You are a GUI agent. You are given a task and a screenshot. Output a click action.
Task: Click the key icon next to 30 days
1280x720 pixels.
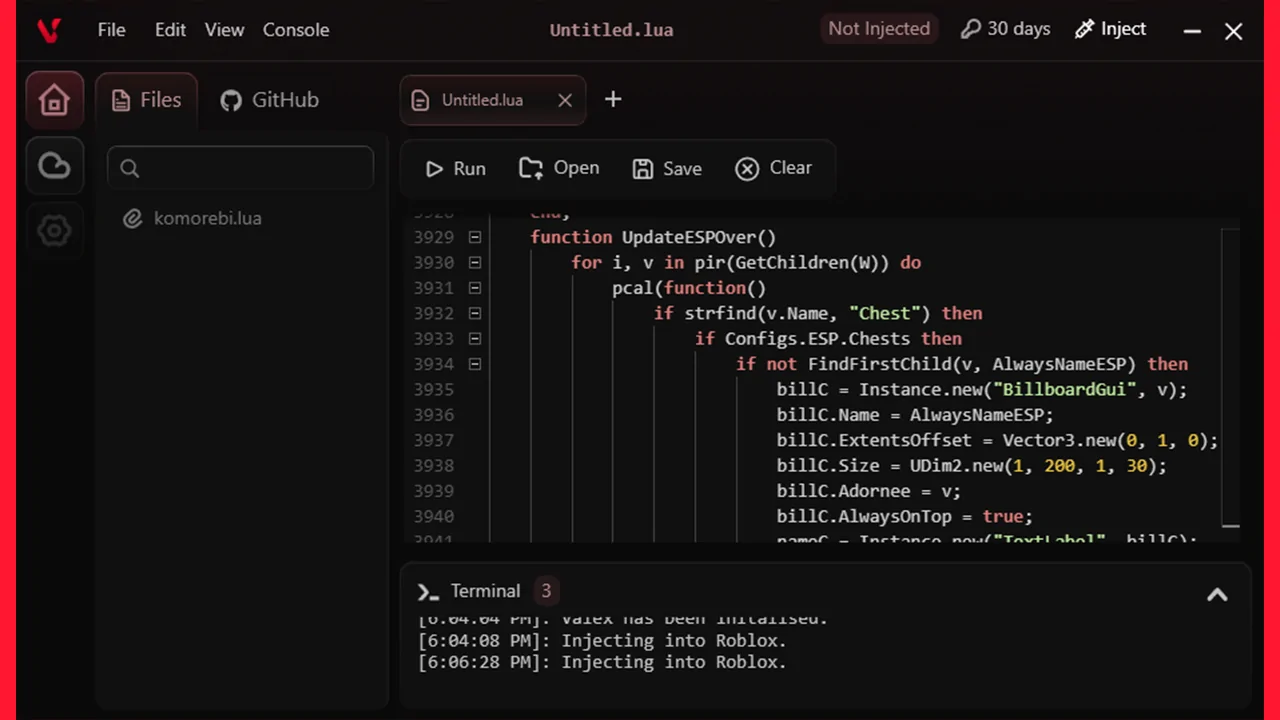tap(970, 29)
